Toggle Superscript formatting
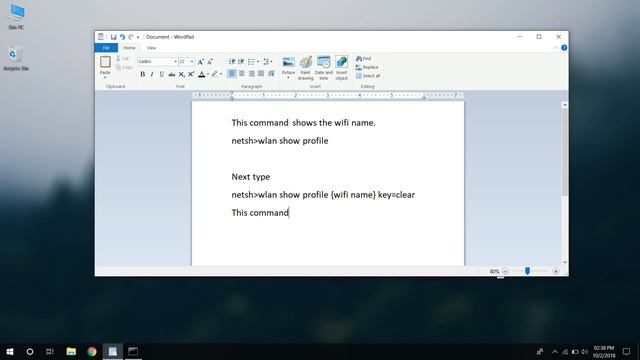 tap(191, 74)
